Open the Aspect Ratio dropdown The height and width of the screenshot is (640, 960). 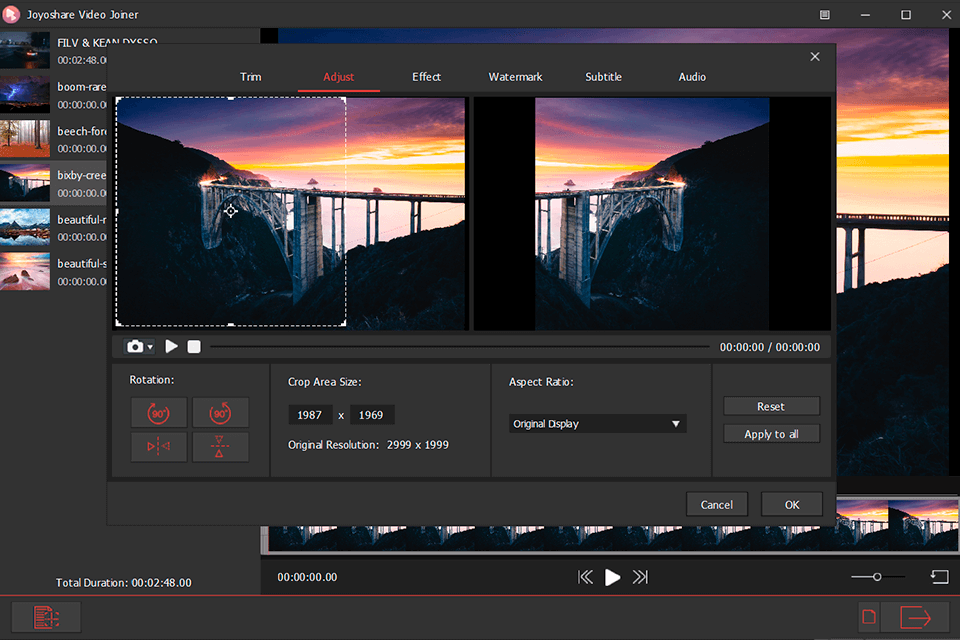coord(597,423)
